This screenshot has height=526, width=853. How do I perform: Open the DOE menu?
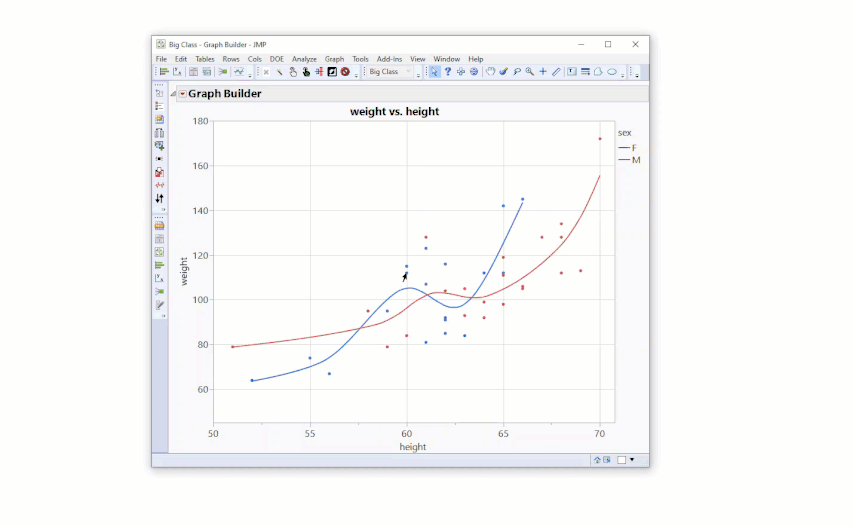(277, 59)
